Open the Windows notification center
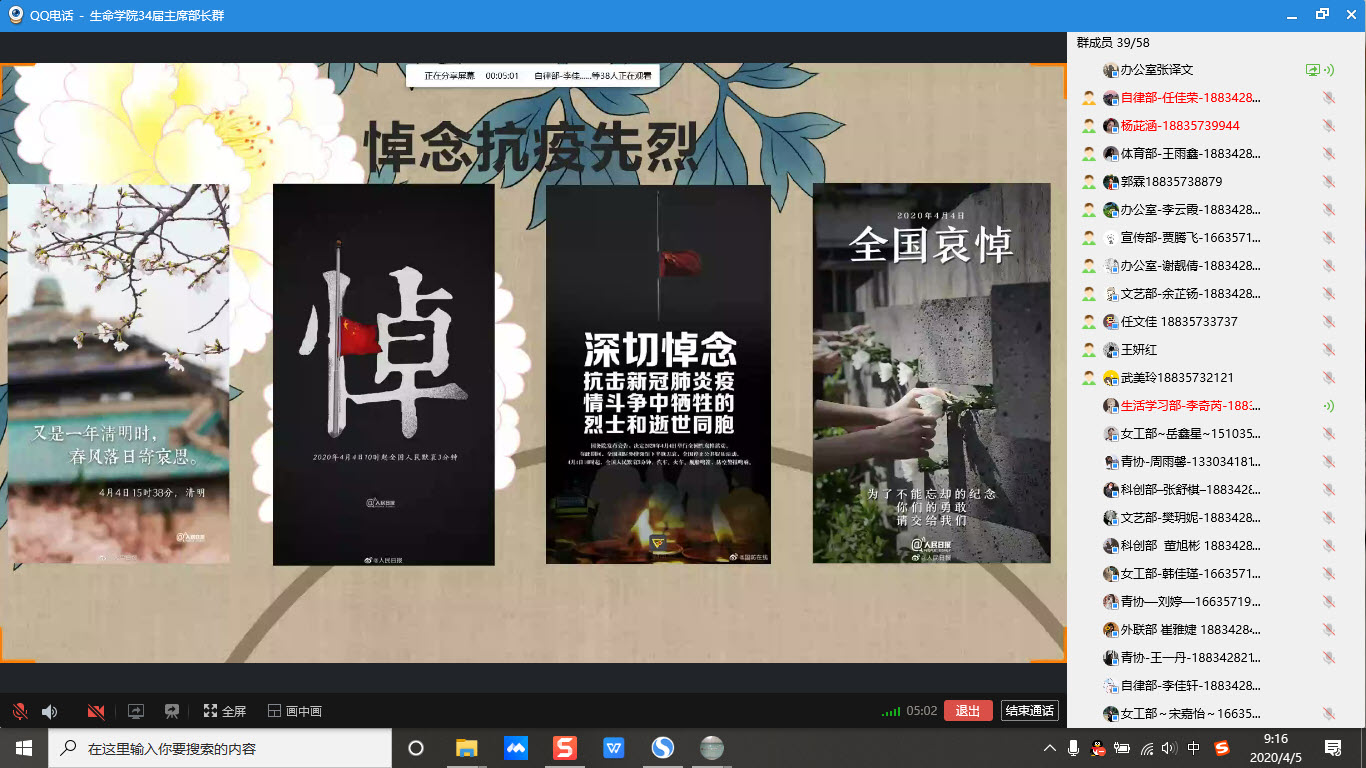Image resolution: width=1366 pixels, height=768 pixels. [x=1333, y=748]
